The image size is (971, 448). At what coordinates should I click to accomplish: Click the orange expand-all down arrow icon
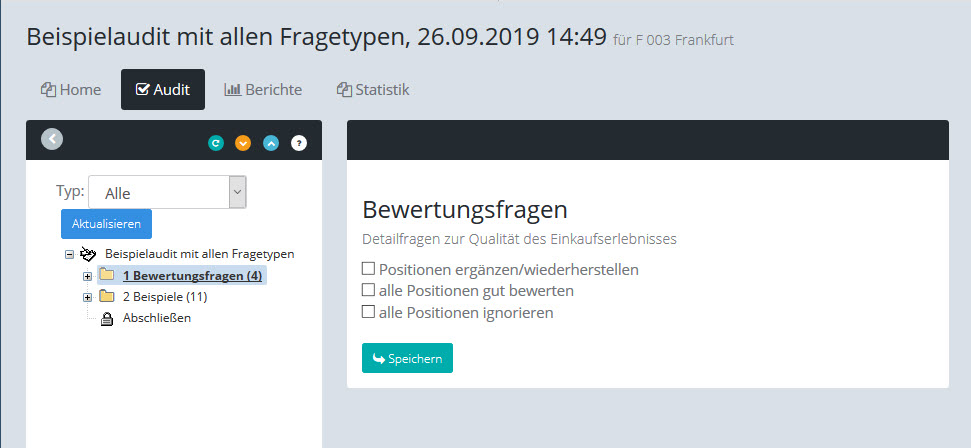point(243,143)
